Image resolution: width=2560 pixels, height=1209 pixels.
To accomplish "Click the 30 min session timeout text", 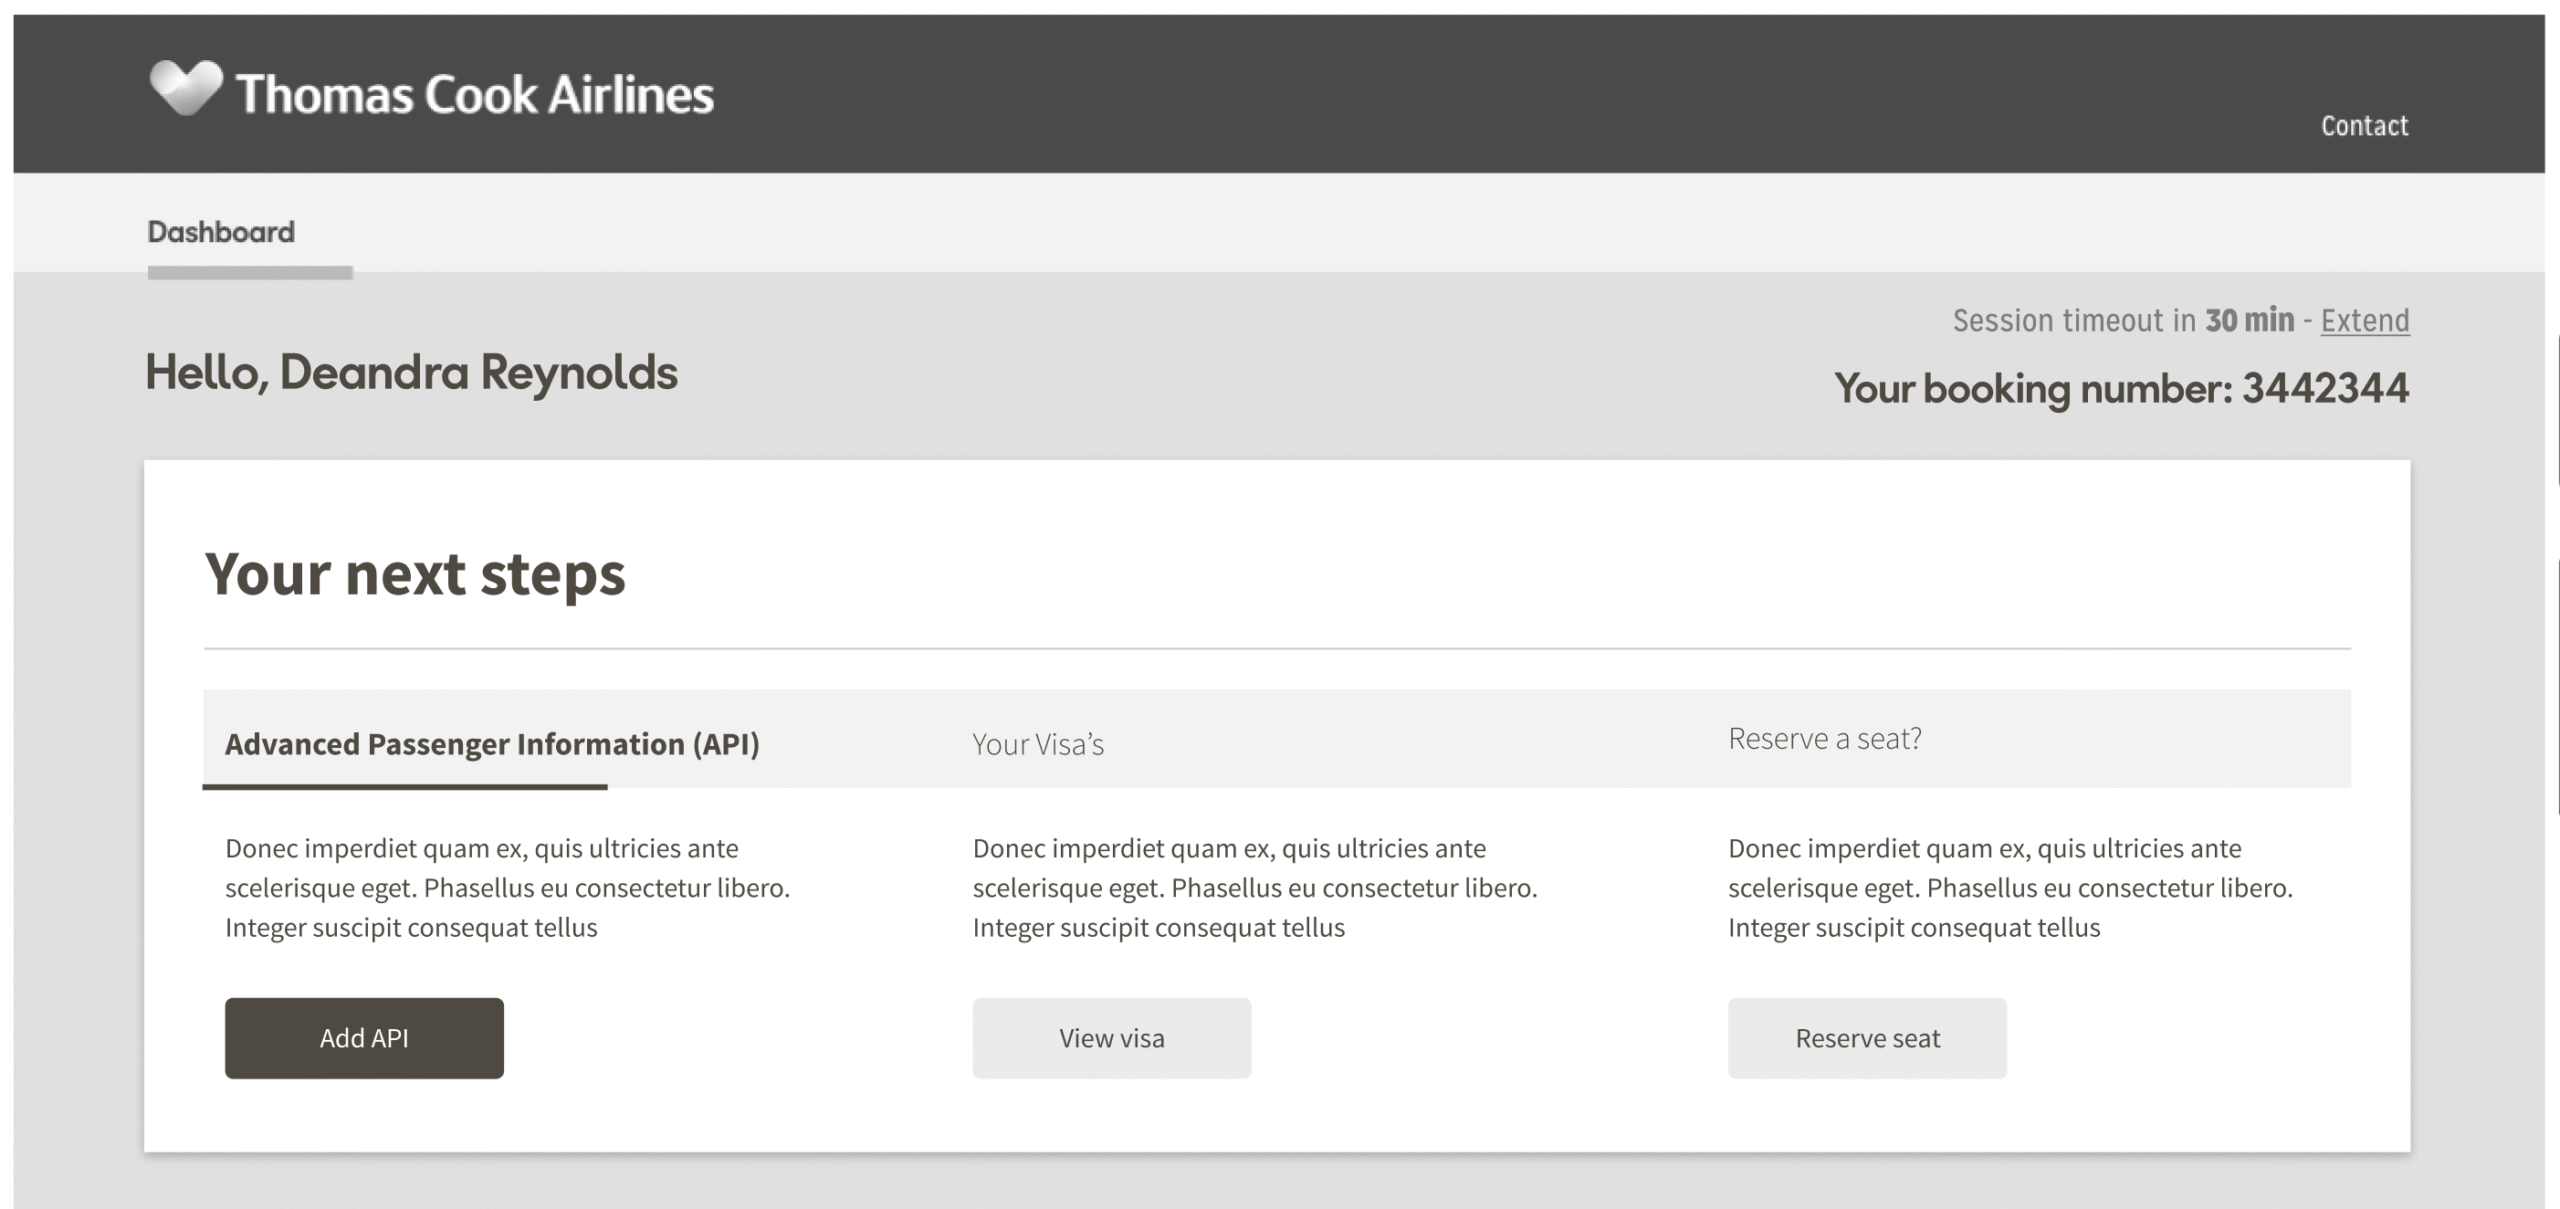I will 2249,321.
